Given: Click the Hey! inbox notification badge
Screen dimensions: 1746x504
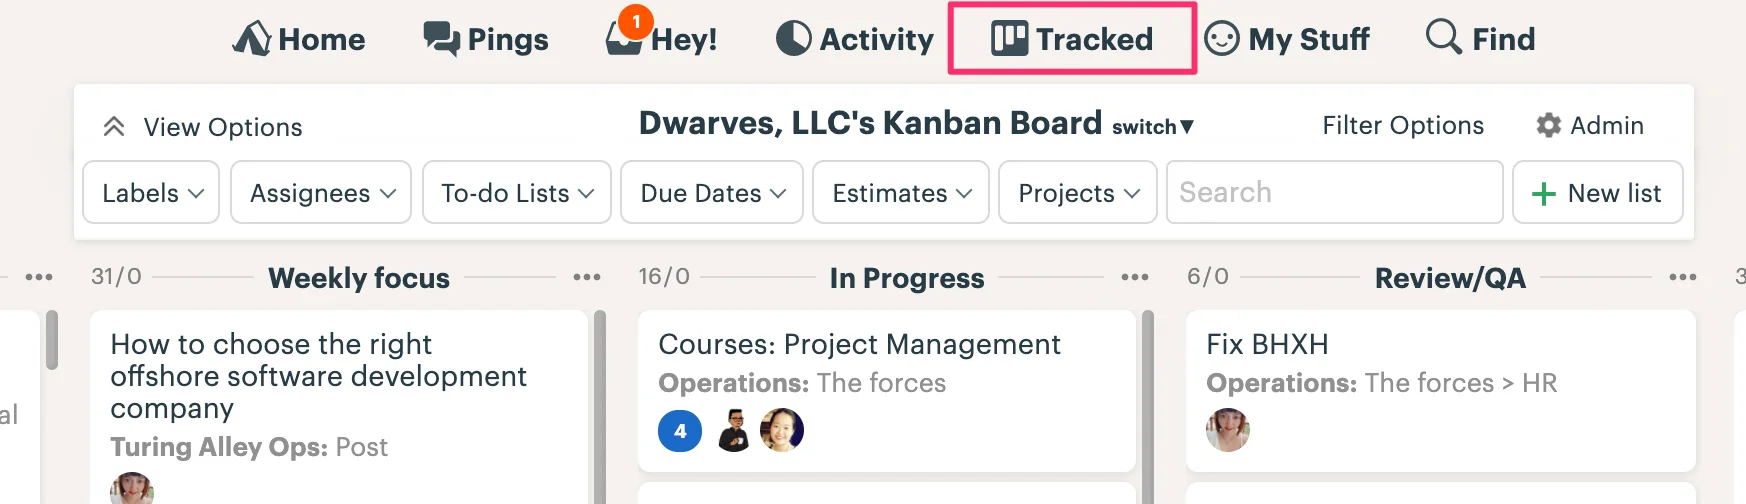Looking at the screenshot, I should click(636, 21).
